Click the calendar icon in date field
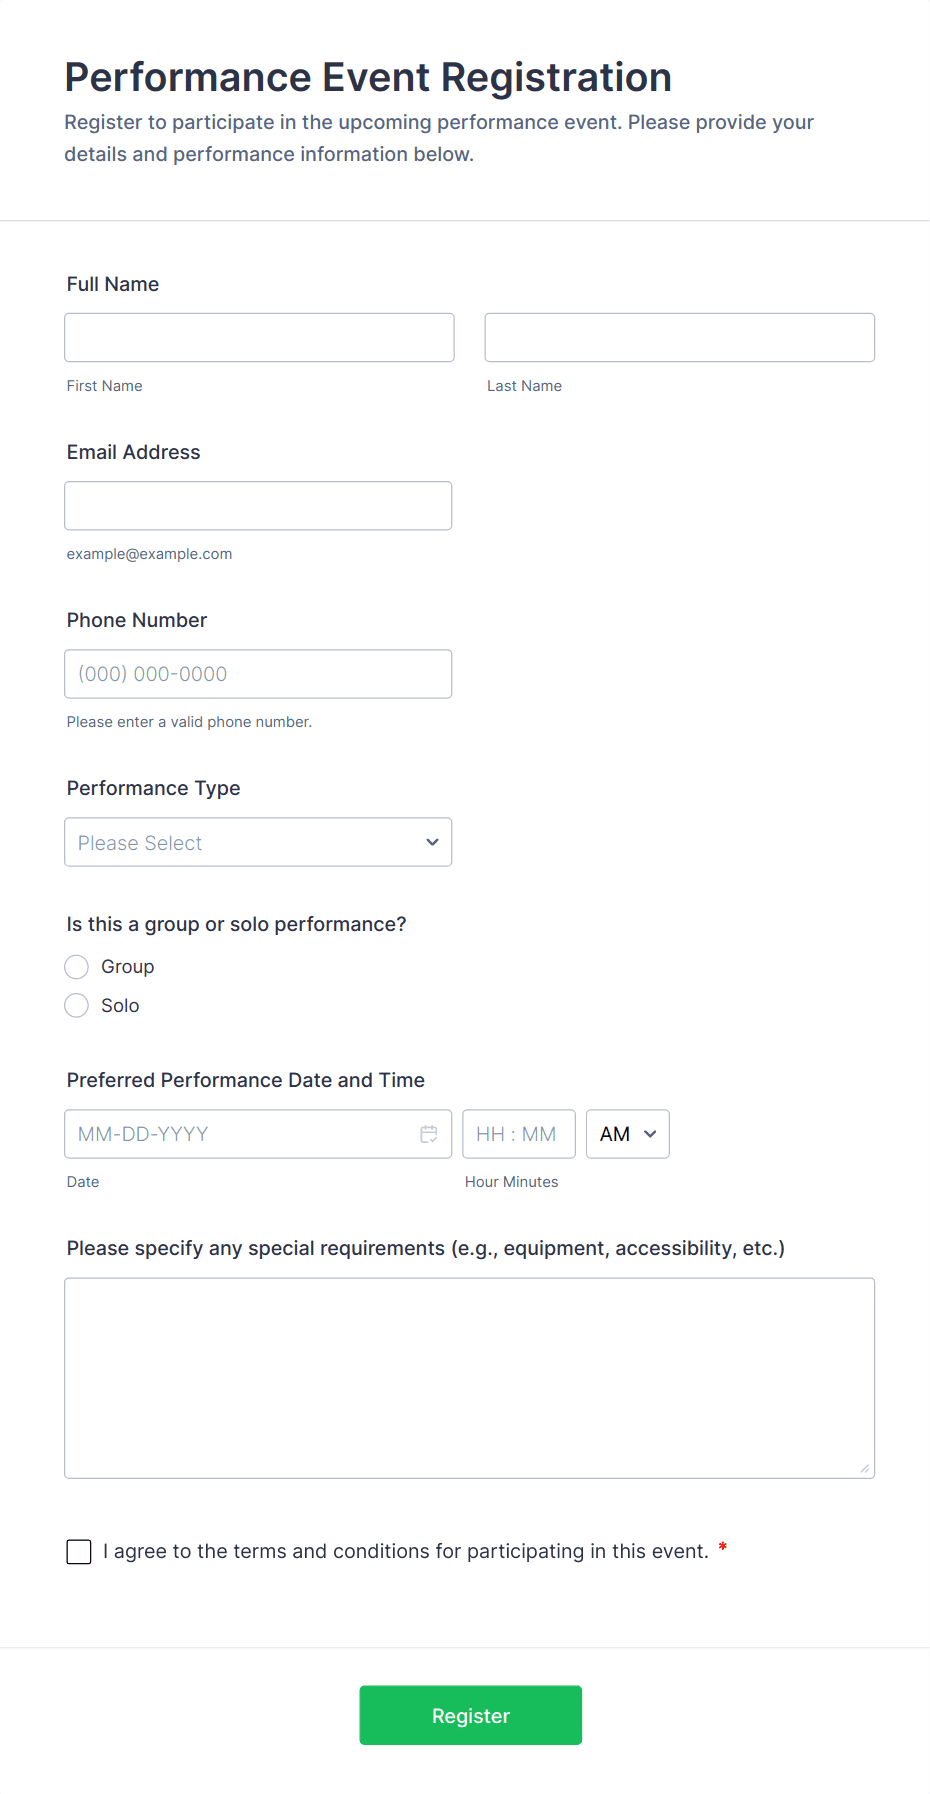 [x=429, y=1134]
